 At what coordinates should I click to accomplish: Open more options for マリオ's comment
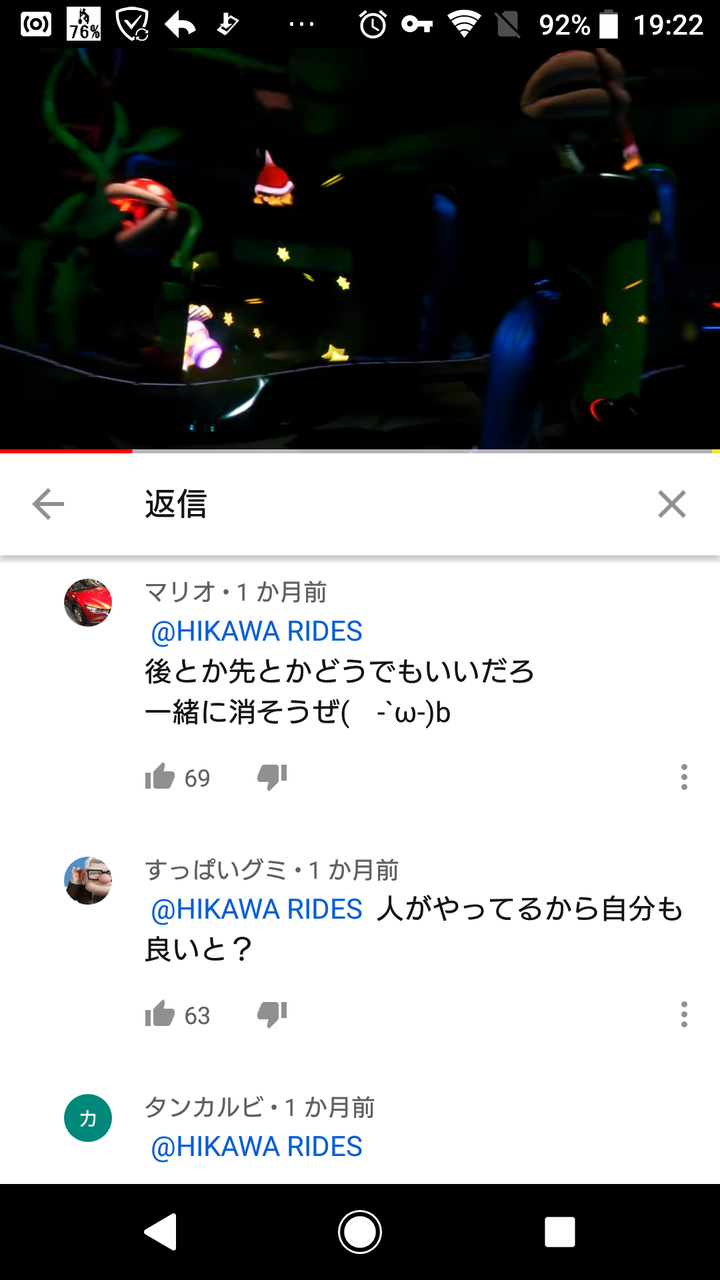pos(684,777)
